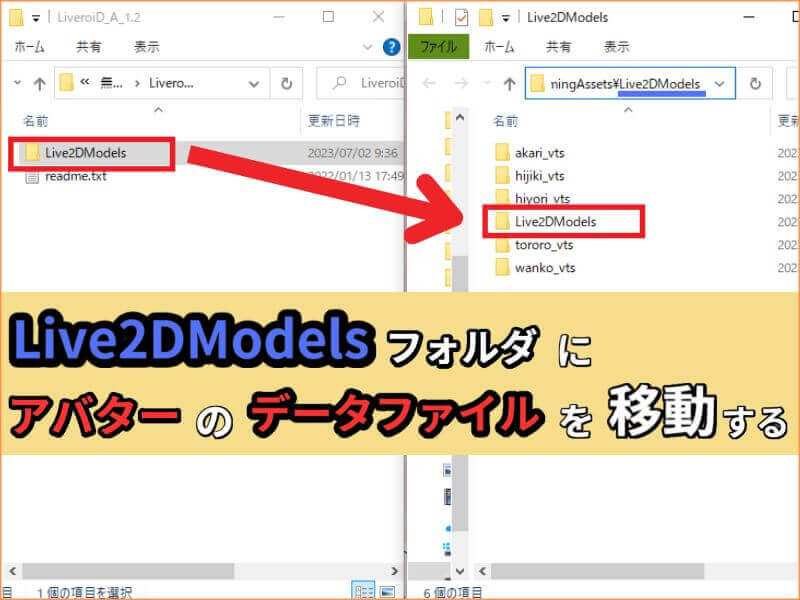Click the folder icon in the LiveroiD_A_1.2 title bar
This screenshot has width=800, height=600.
pos(16,17)
